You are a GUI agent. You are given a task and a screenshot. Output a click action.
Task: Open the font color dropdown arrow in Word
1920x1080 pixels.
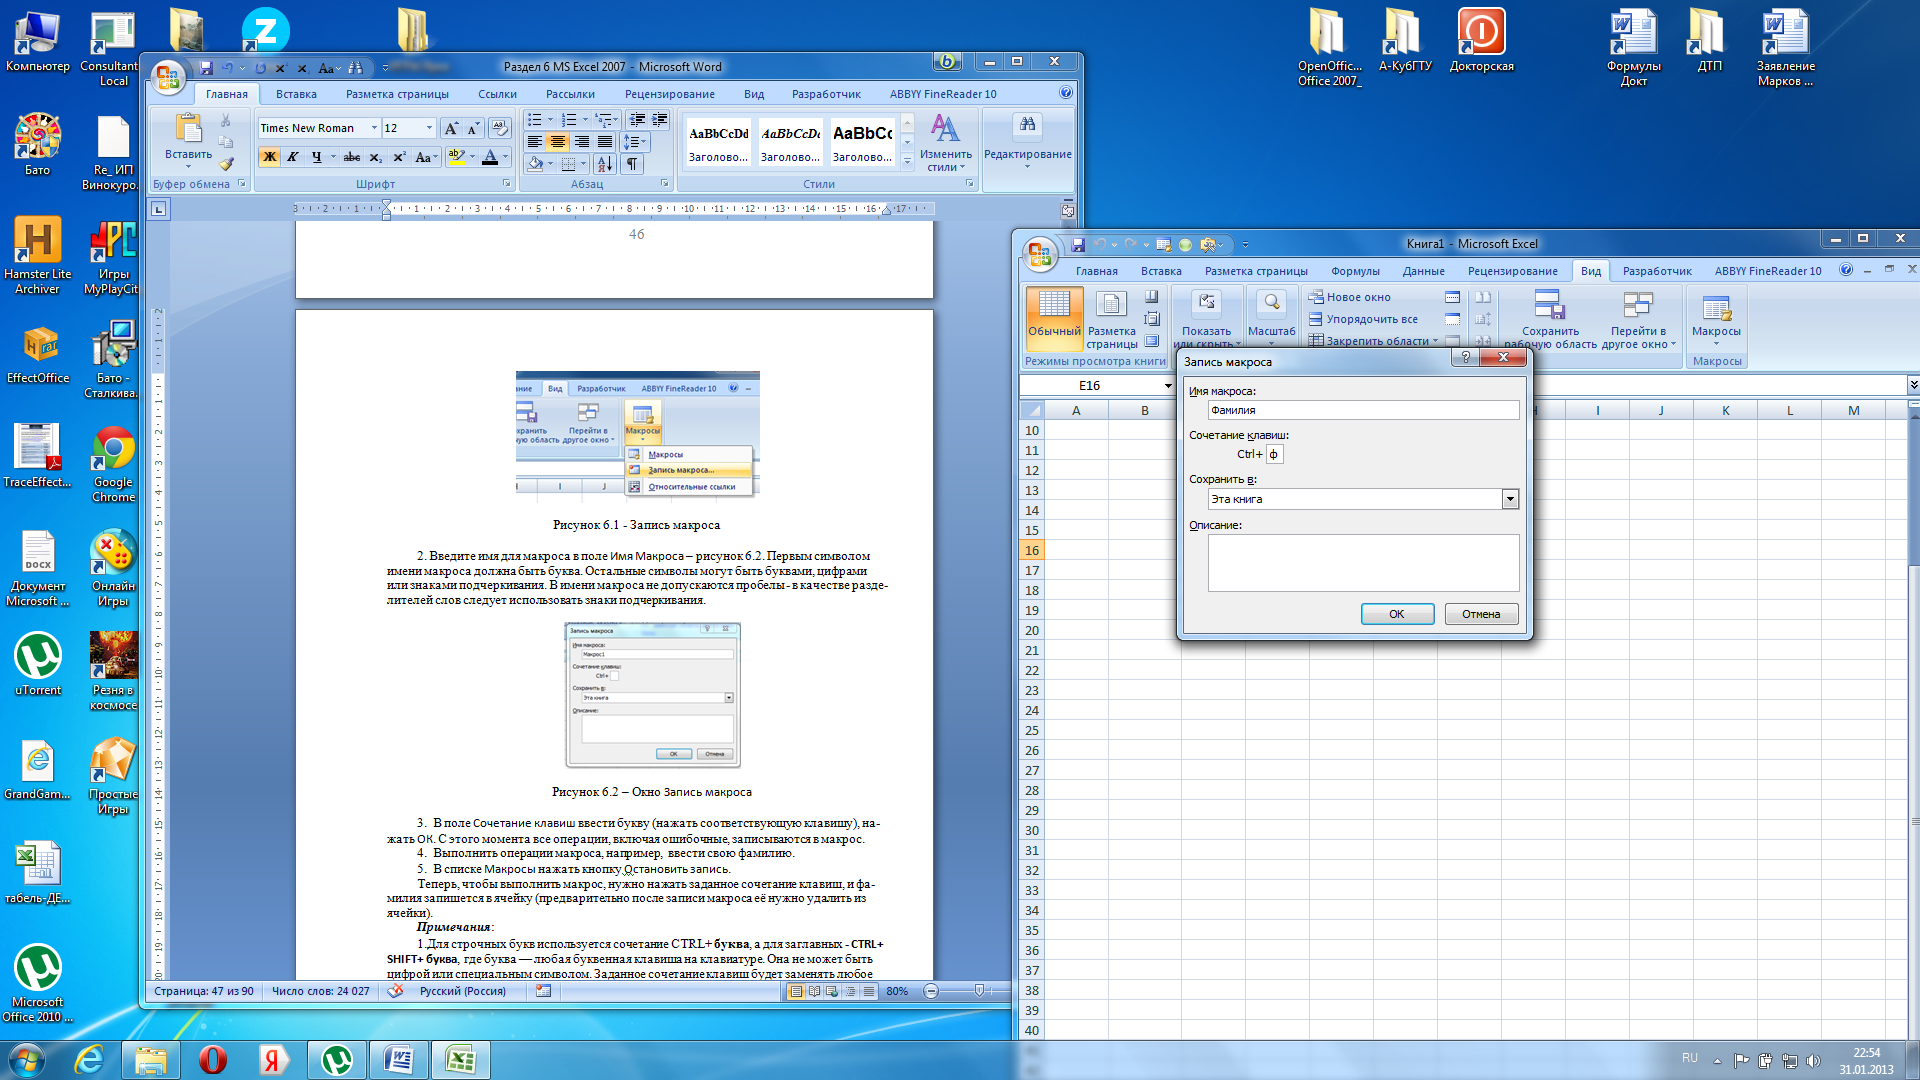(505, 157)
